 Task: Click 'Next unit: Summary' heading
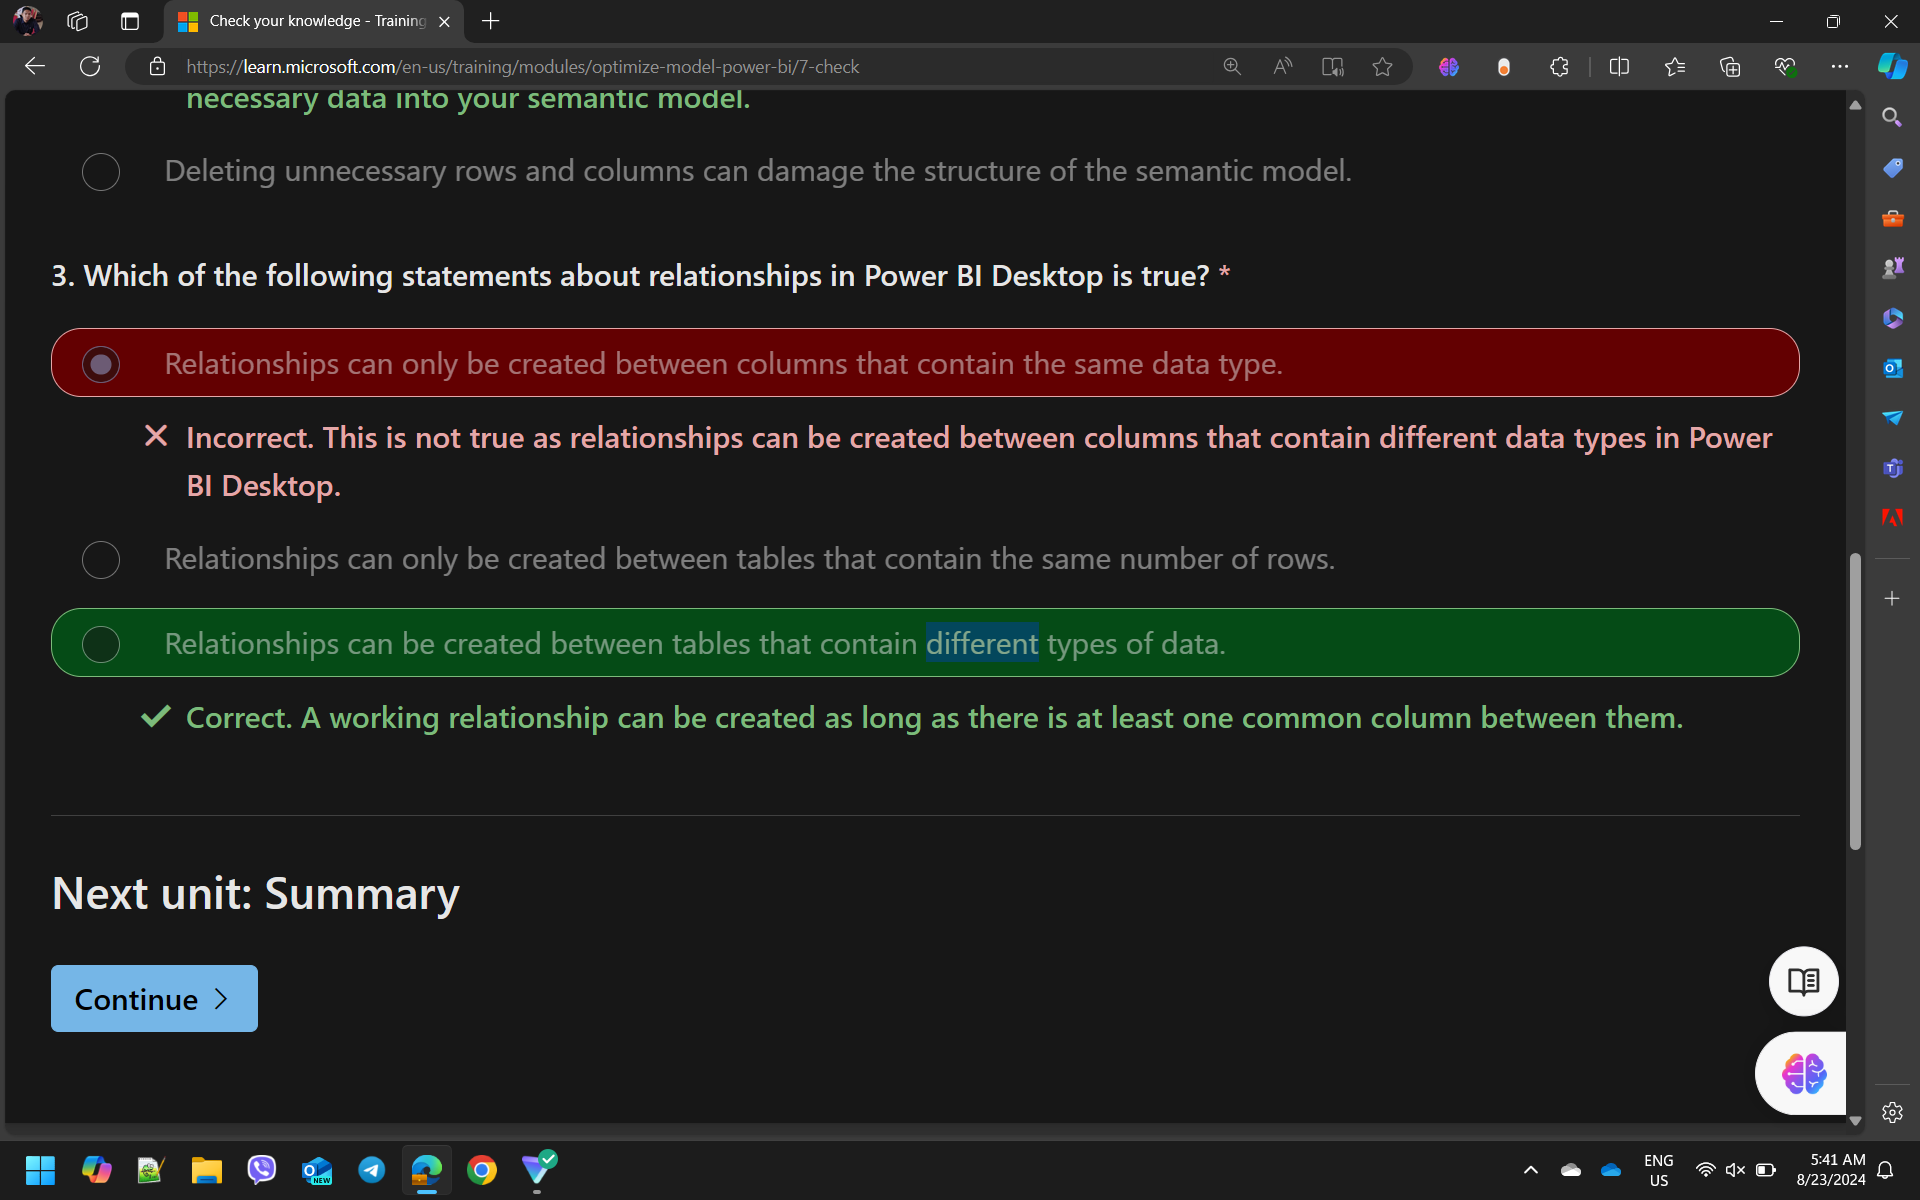point(255,893)
